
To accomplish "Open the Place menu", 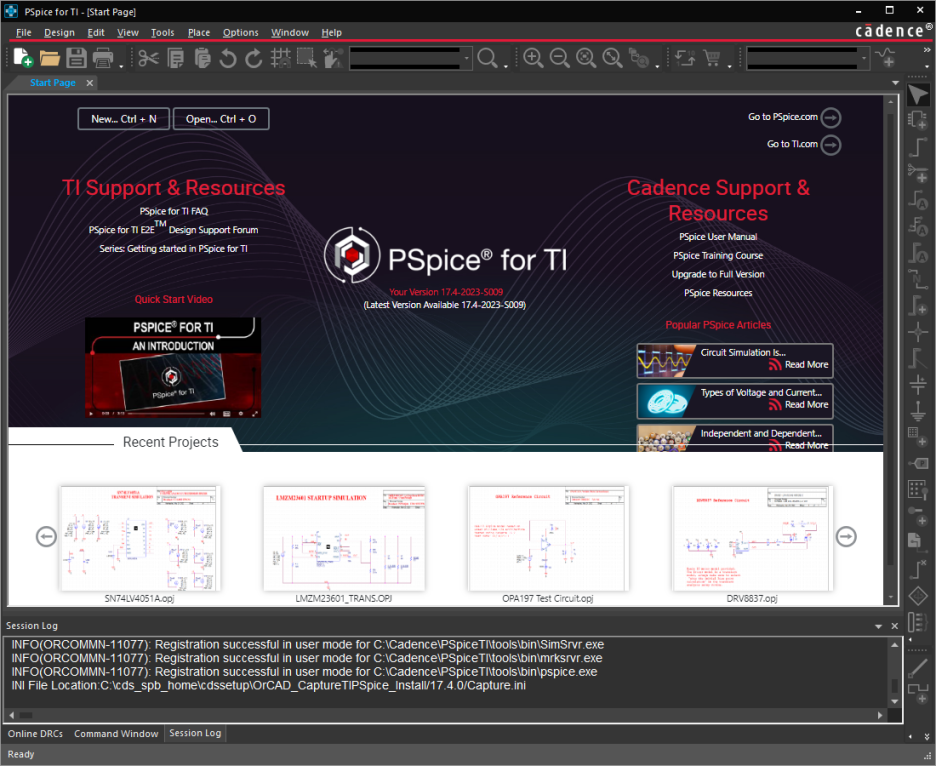I will click(199, 32).
